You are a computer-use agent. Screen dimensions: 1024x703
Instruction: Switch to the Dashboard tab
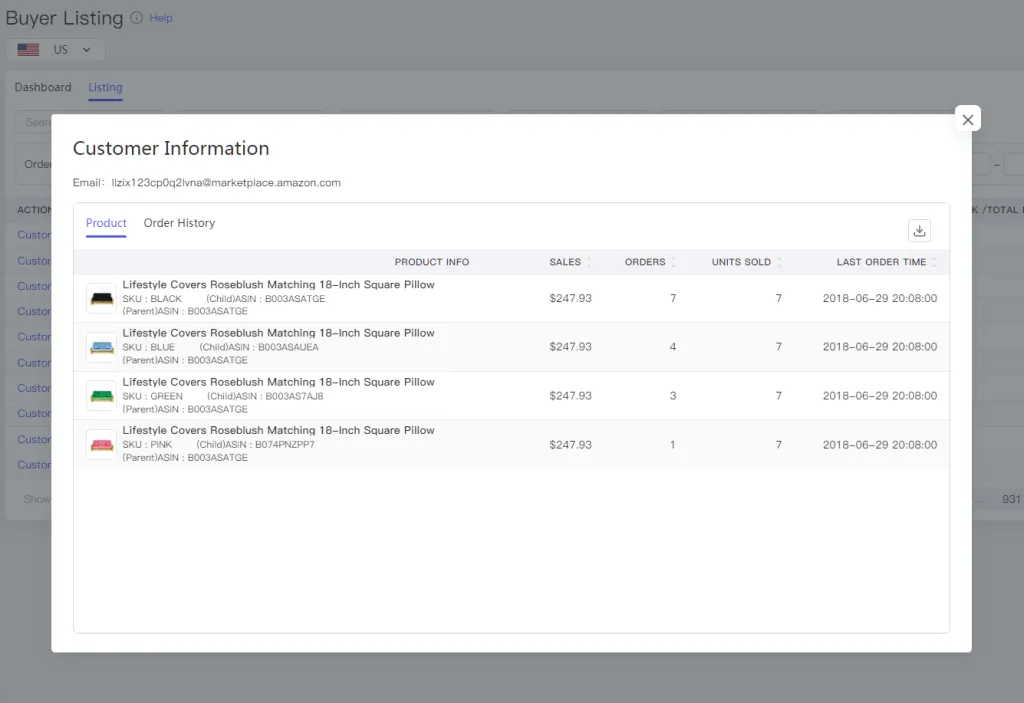pyautogui.click(x=42, y=87)
